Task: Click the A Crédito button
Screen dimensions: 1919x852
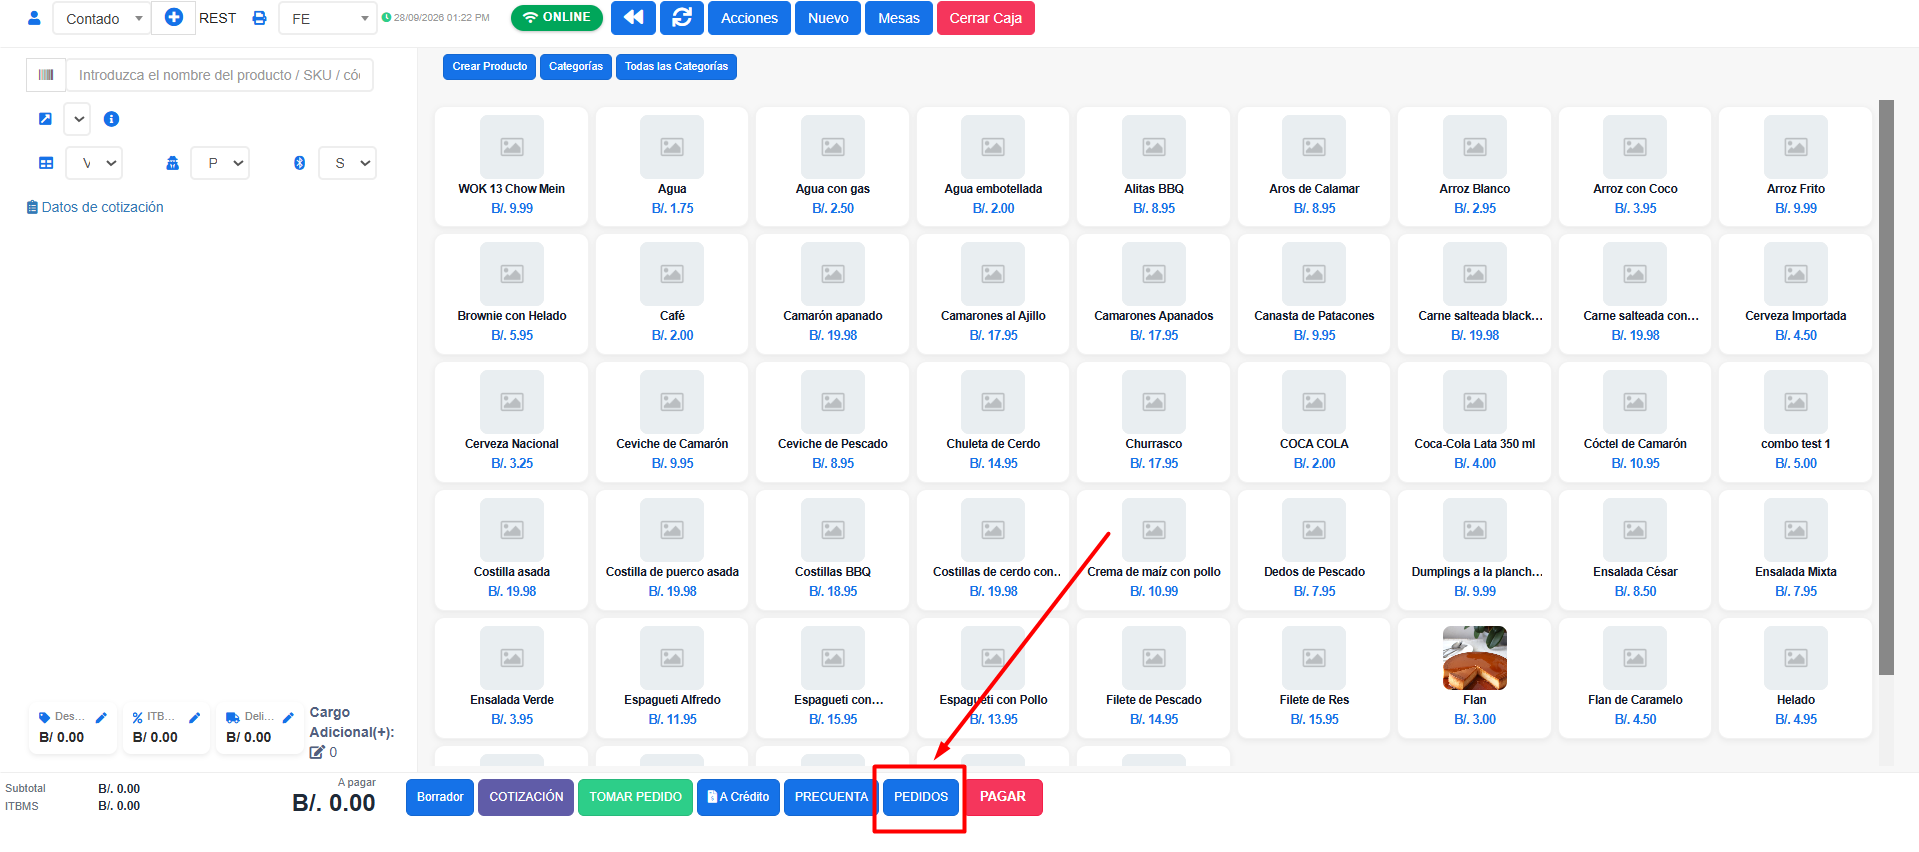Action: point(738,797)
